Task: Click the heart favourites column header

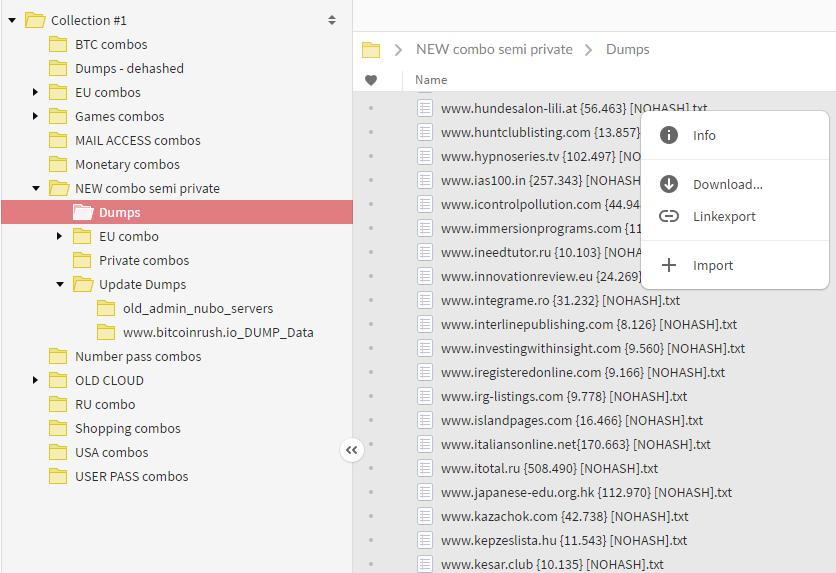Action: (371, 80)
